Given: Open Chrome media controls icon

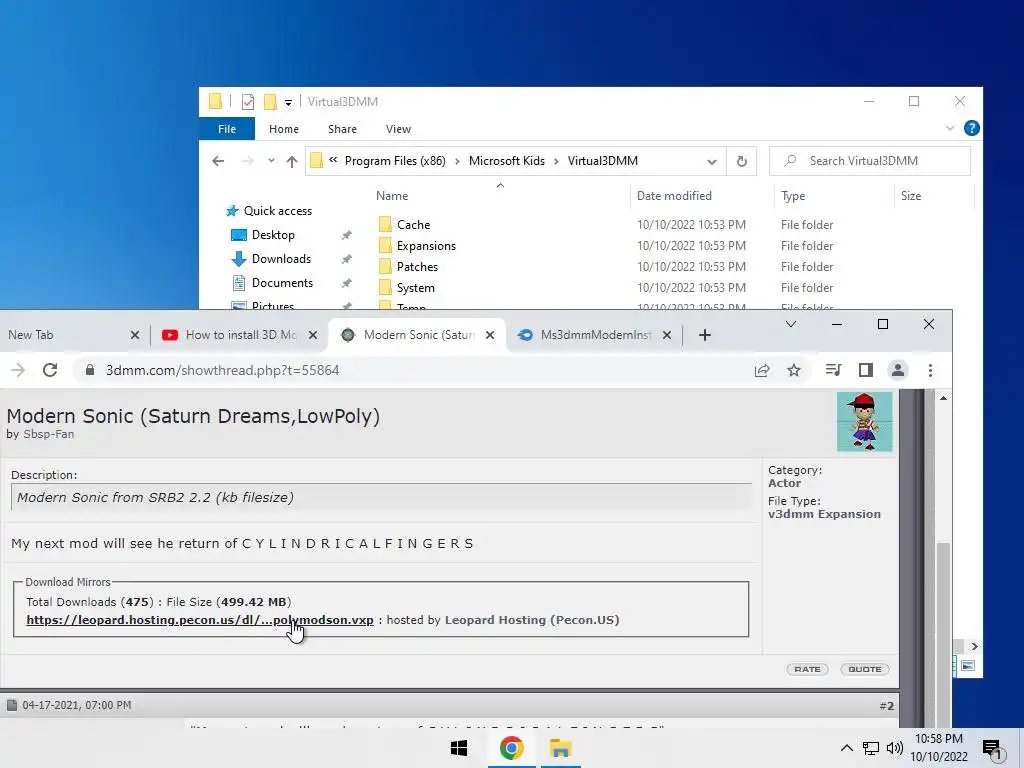Looking at the screenshot, I should coord(833,370).
